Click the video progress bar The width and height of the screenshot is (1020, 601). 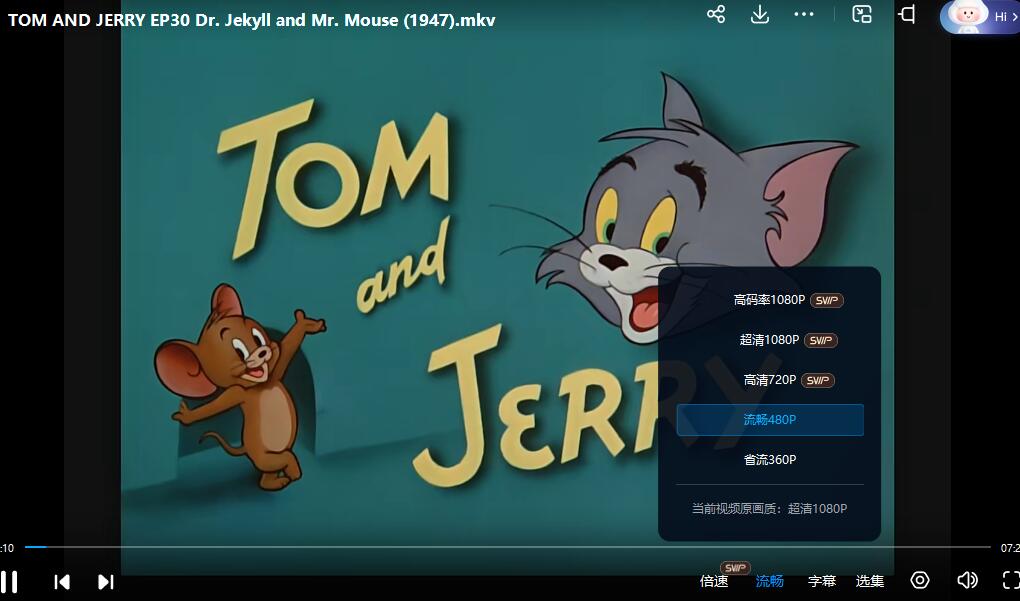point(507,547)
